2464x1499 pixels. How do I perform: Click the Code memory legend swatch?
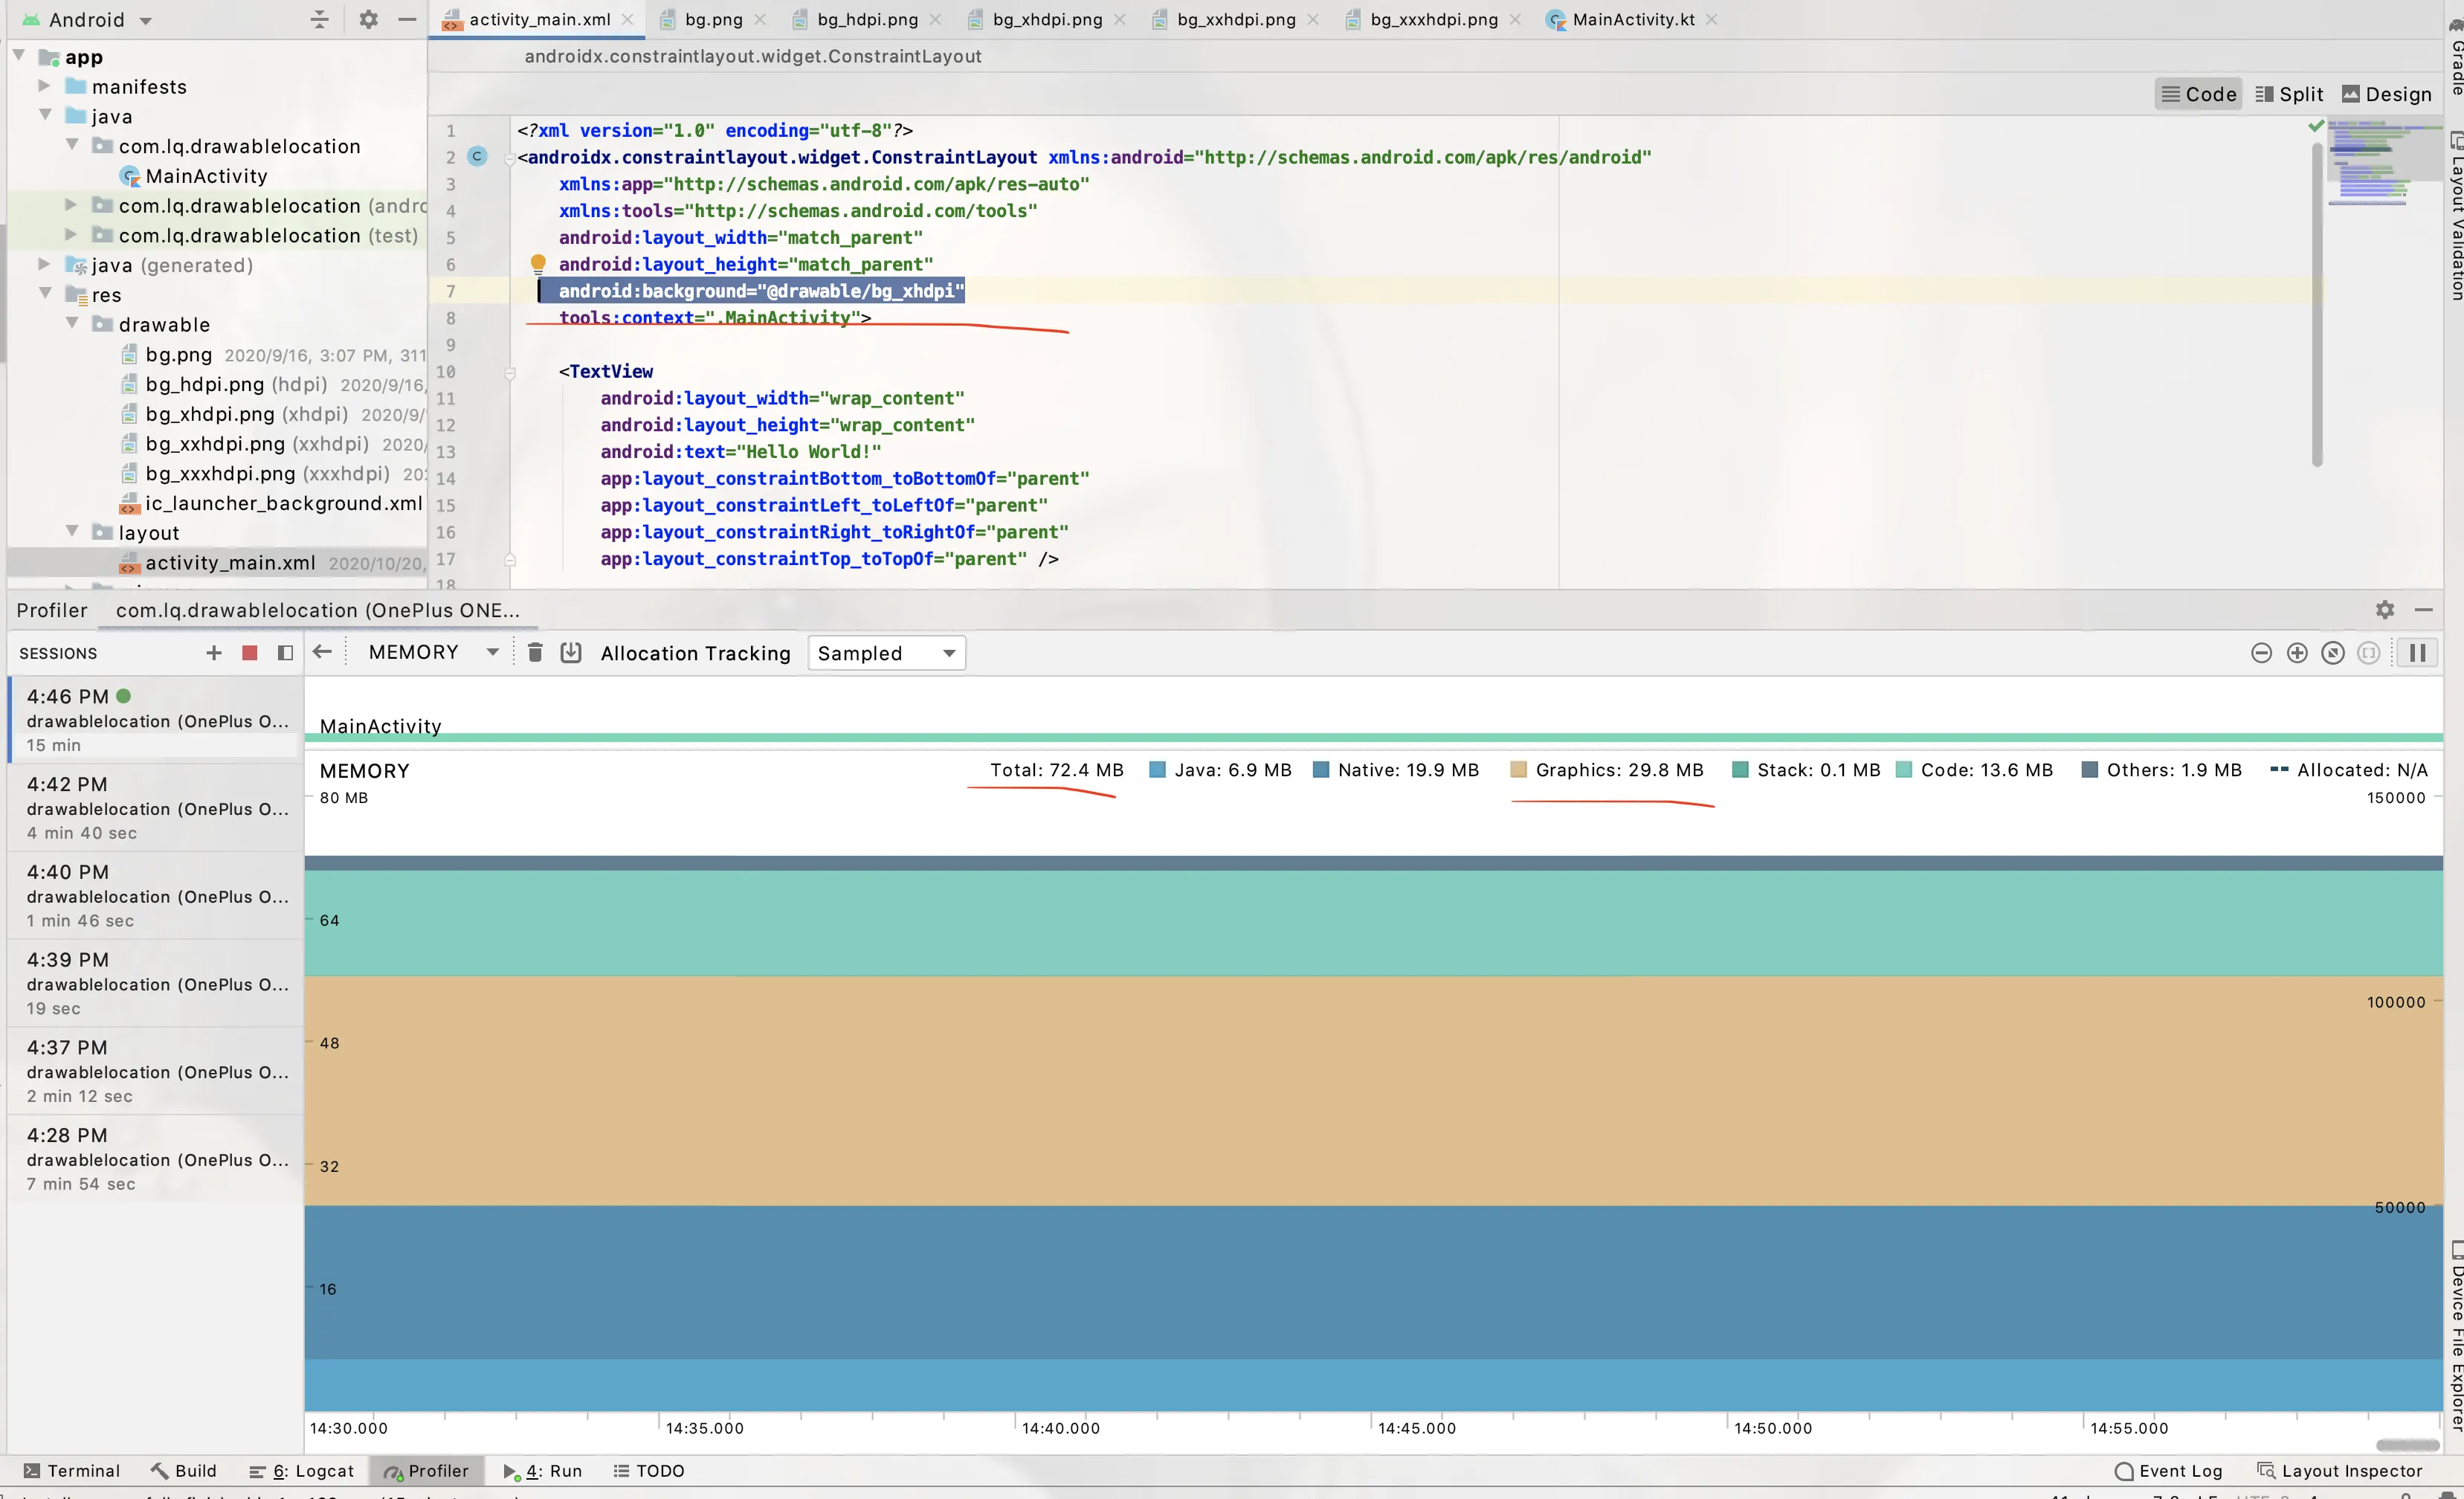[x=1904, y=770]
